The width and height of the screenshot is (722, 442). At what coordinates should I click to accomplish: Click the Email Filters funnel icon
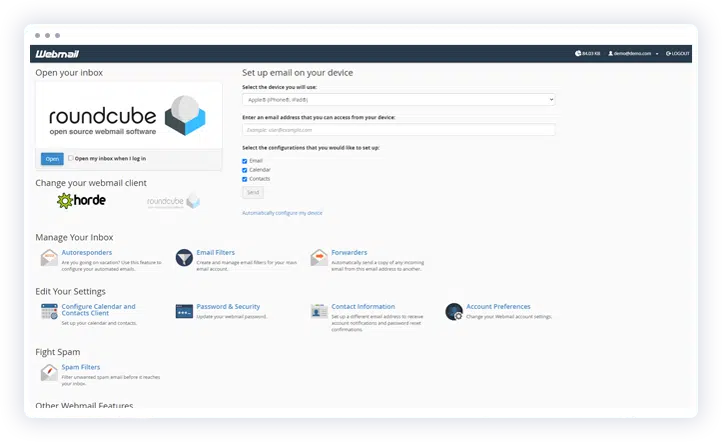point(184,258)
